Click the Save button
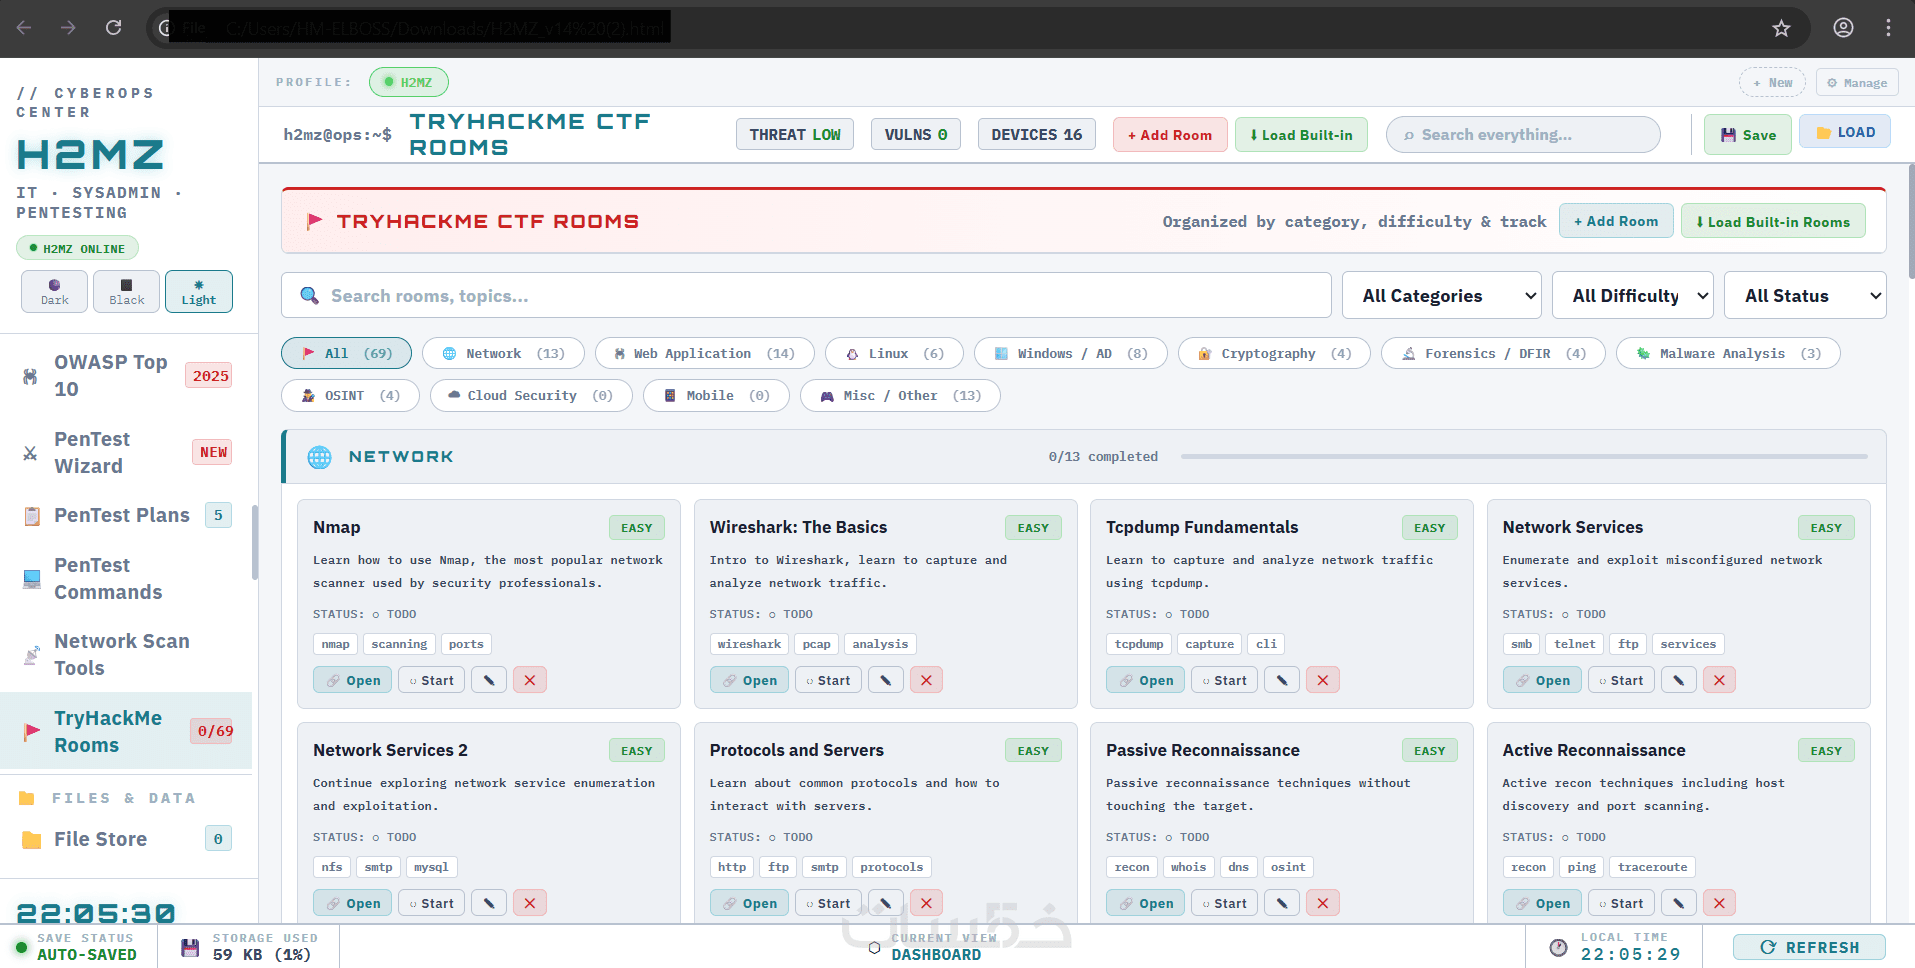 tap(1748, 135)
